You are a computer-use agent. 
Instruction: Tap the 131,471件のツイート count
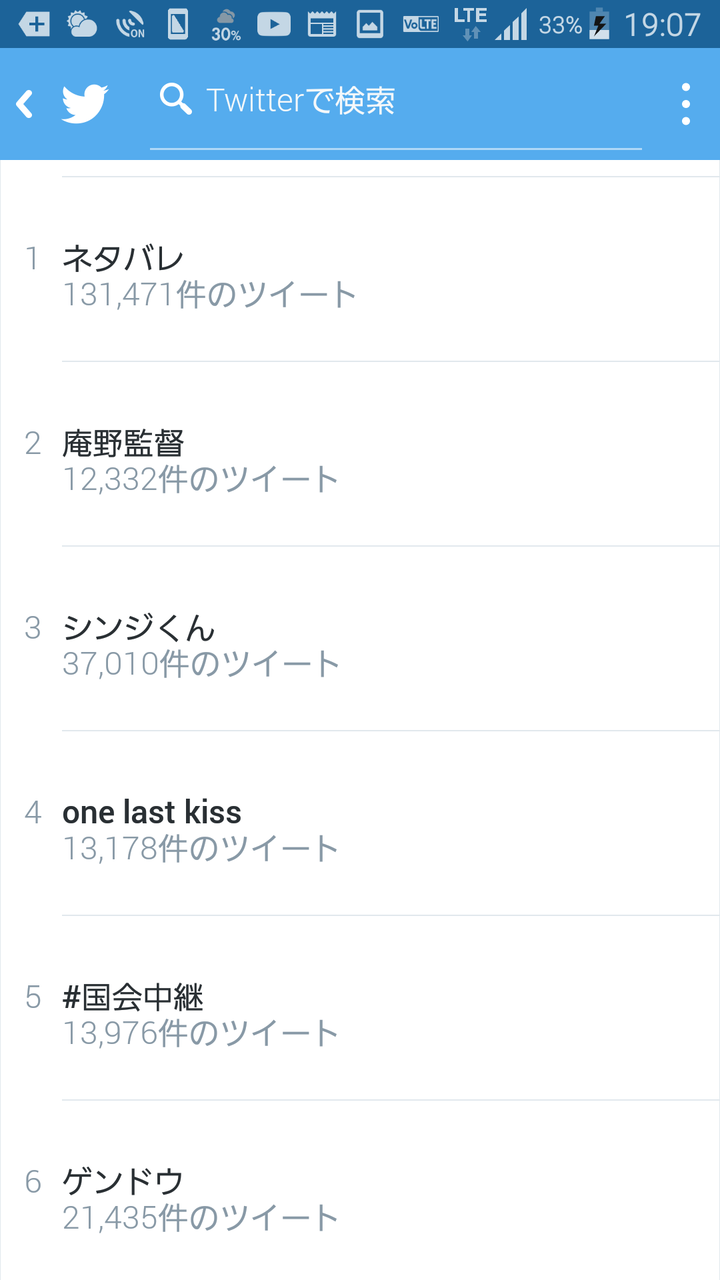tap(210, 294)
